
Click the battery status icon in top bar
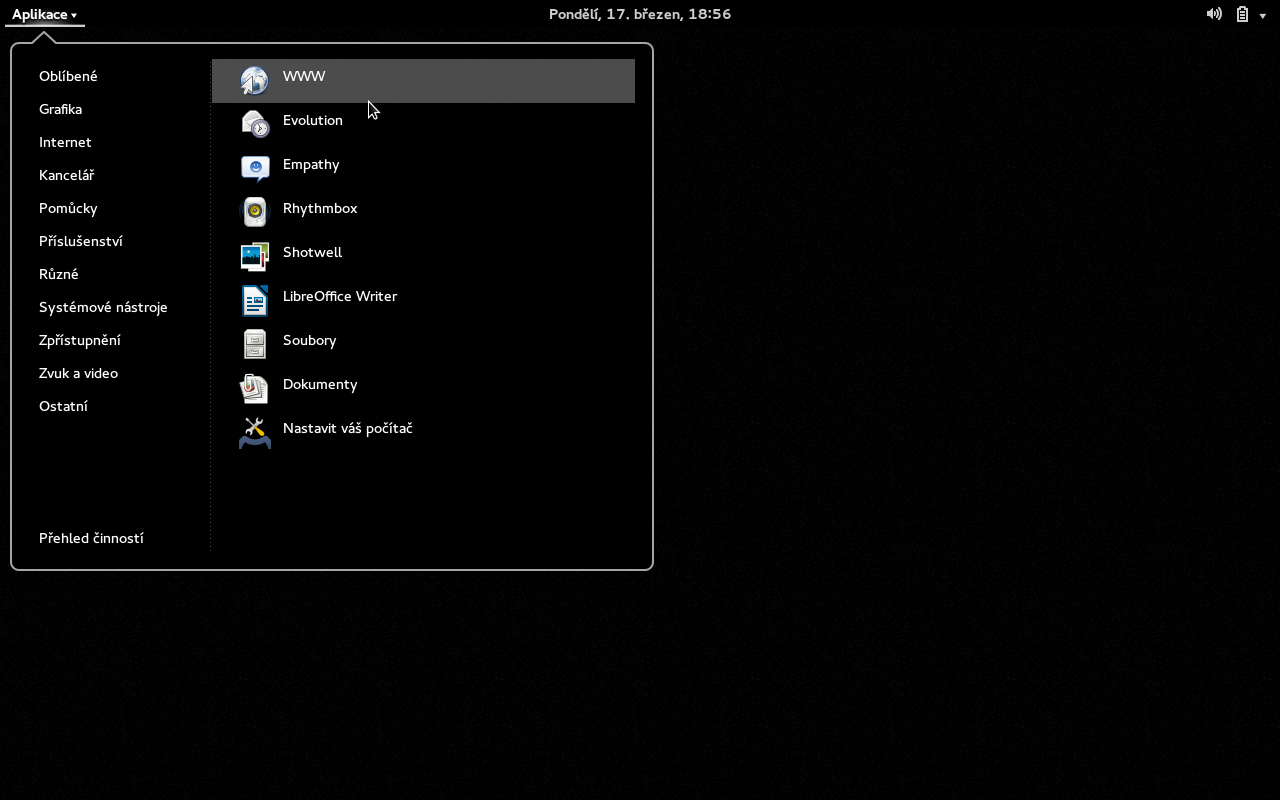pyautogui.click(x=1242, y=14)
